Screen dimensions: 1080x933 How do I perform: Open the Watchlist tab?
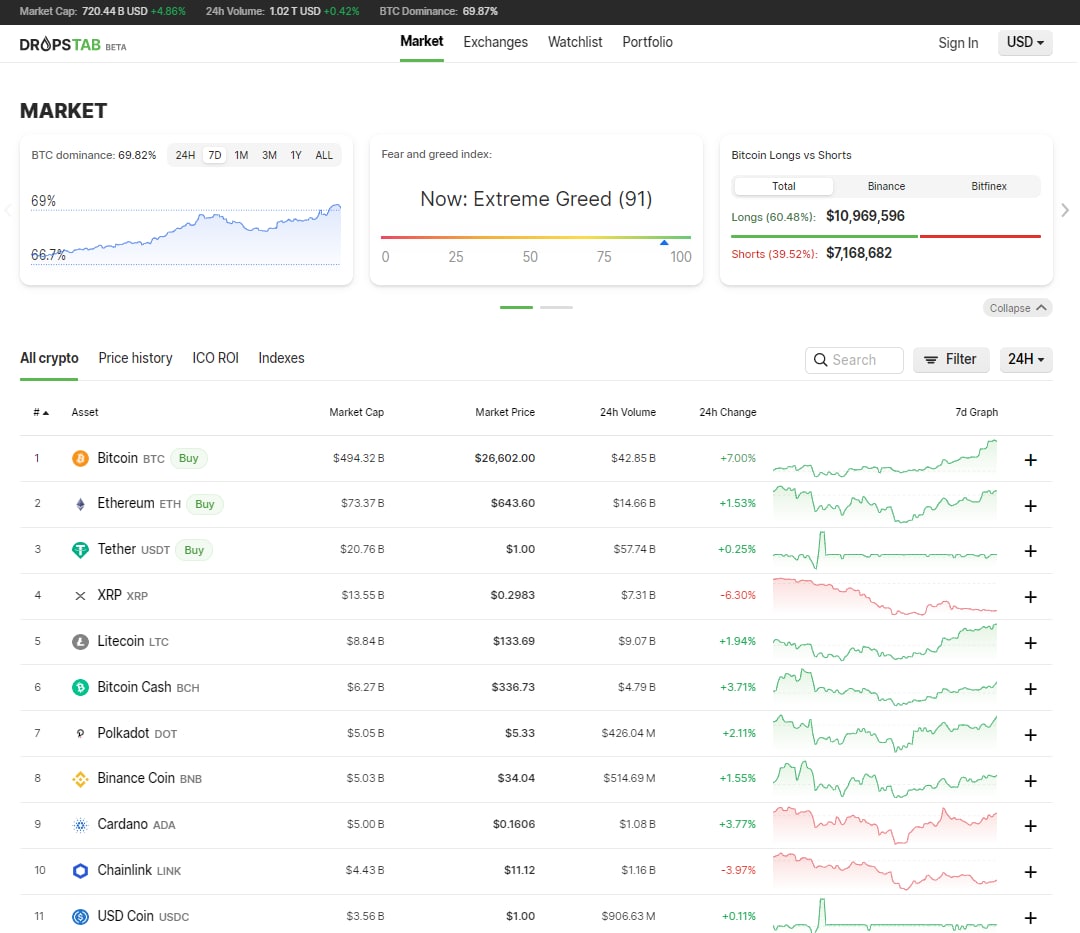[575, 43]
